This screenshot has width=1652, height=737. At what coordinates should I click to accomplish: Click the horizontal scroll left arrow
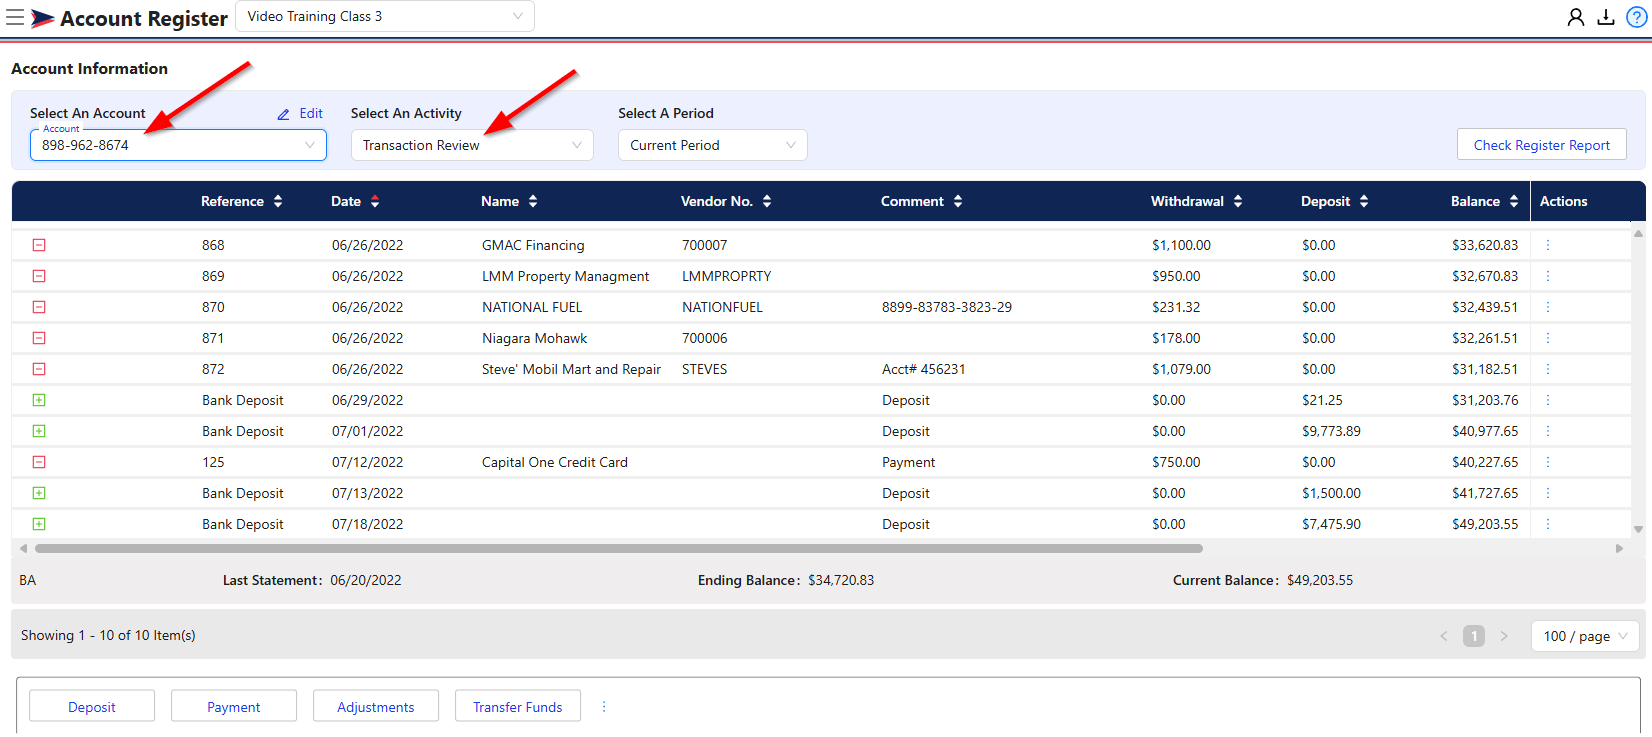pos(24,548)
